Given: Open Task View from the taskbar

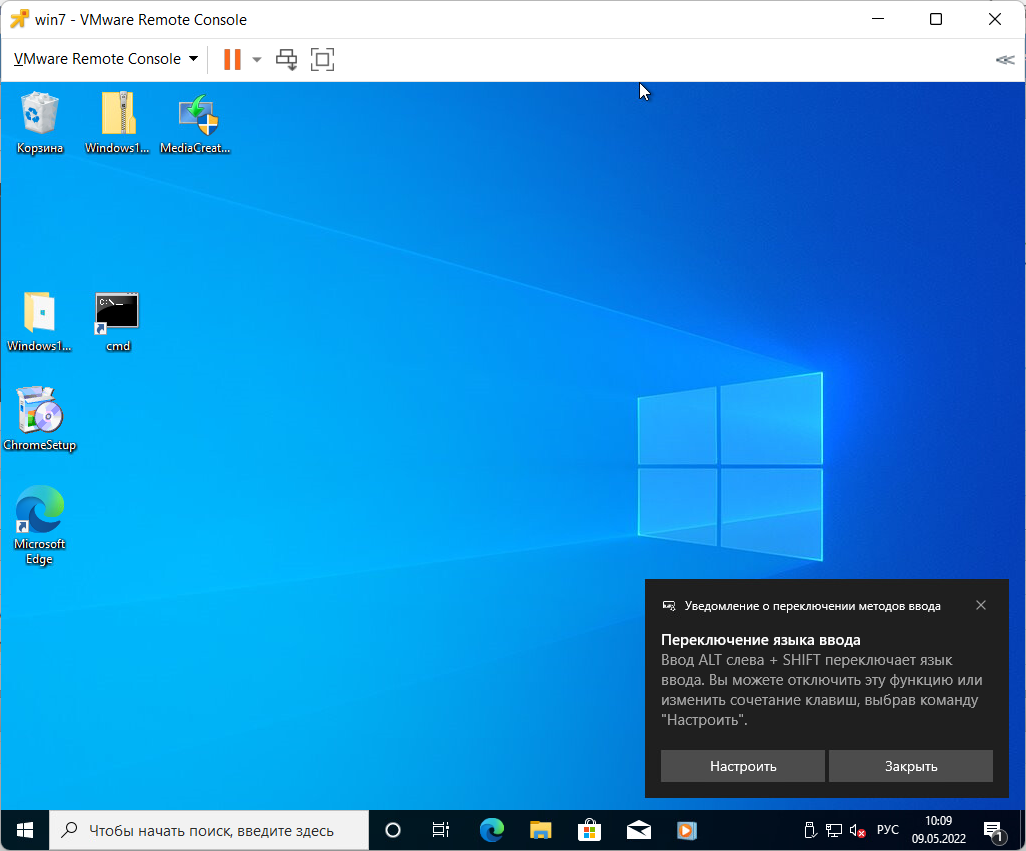Looking at the screenshot, I should [x=440, y=830].
